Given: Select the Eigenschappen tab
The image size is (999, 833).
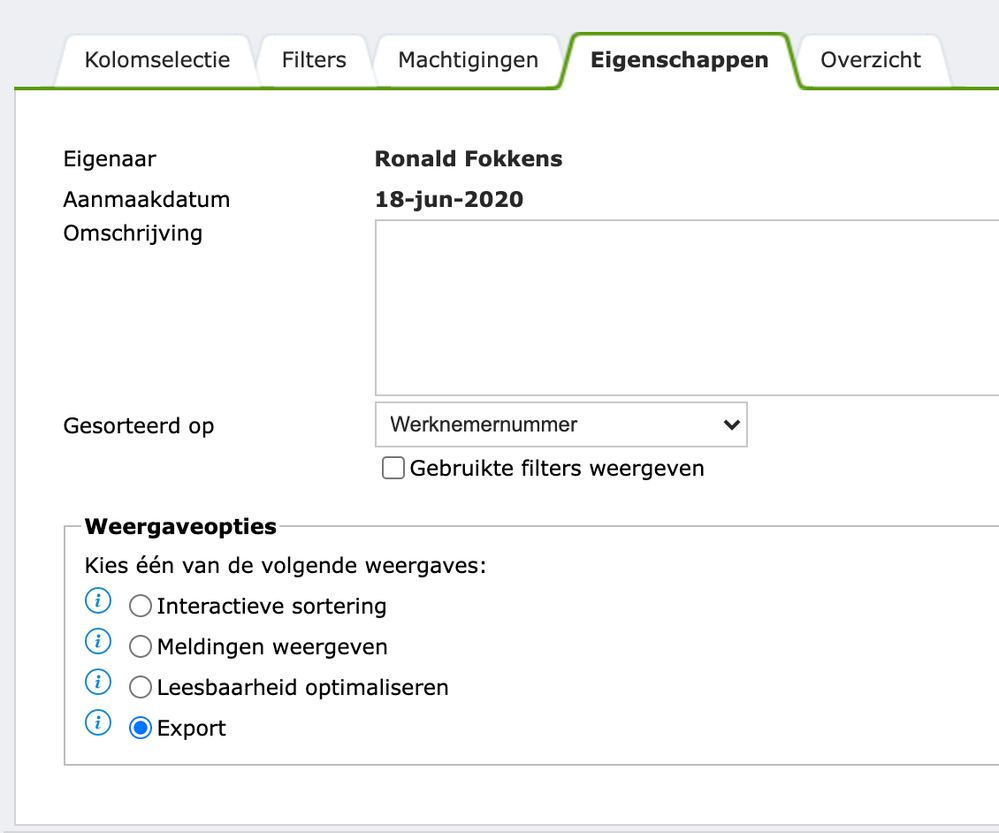Looking at the screenshot, I should click(x=679, y=60).
